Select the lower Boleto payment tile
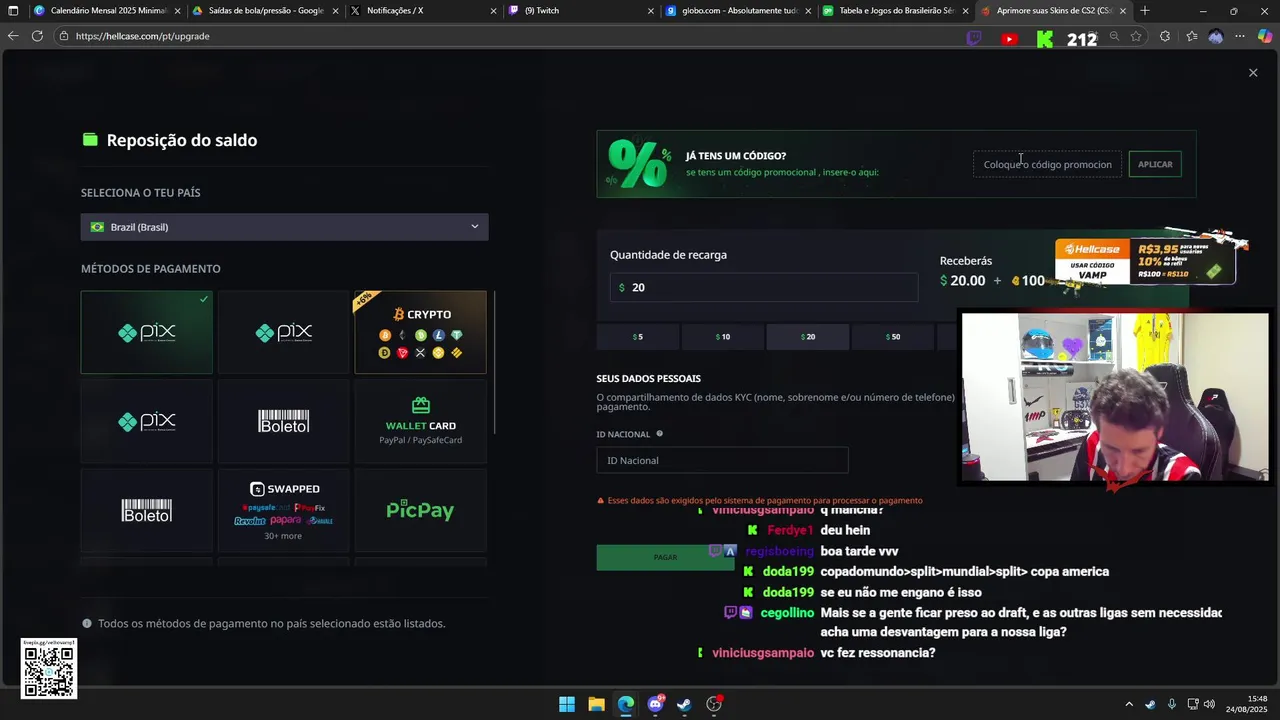 click(x=147, y=510)
